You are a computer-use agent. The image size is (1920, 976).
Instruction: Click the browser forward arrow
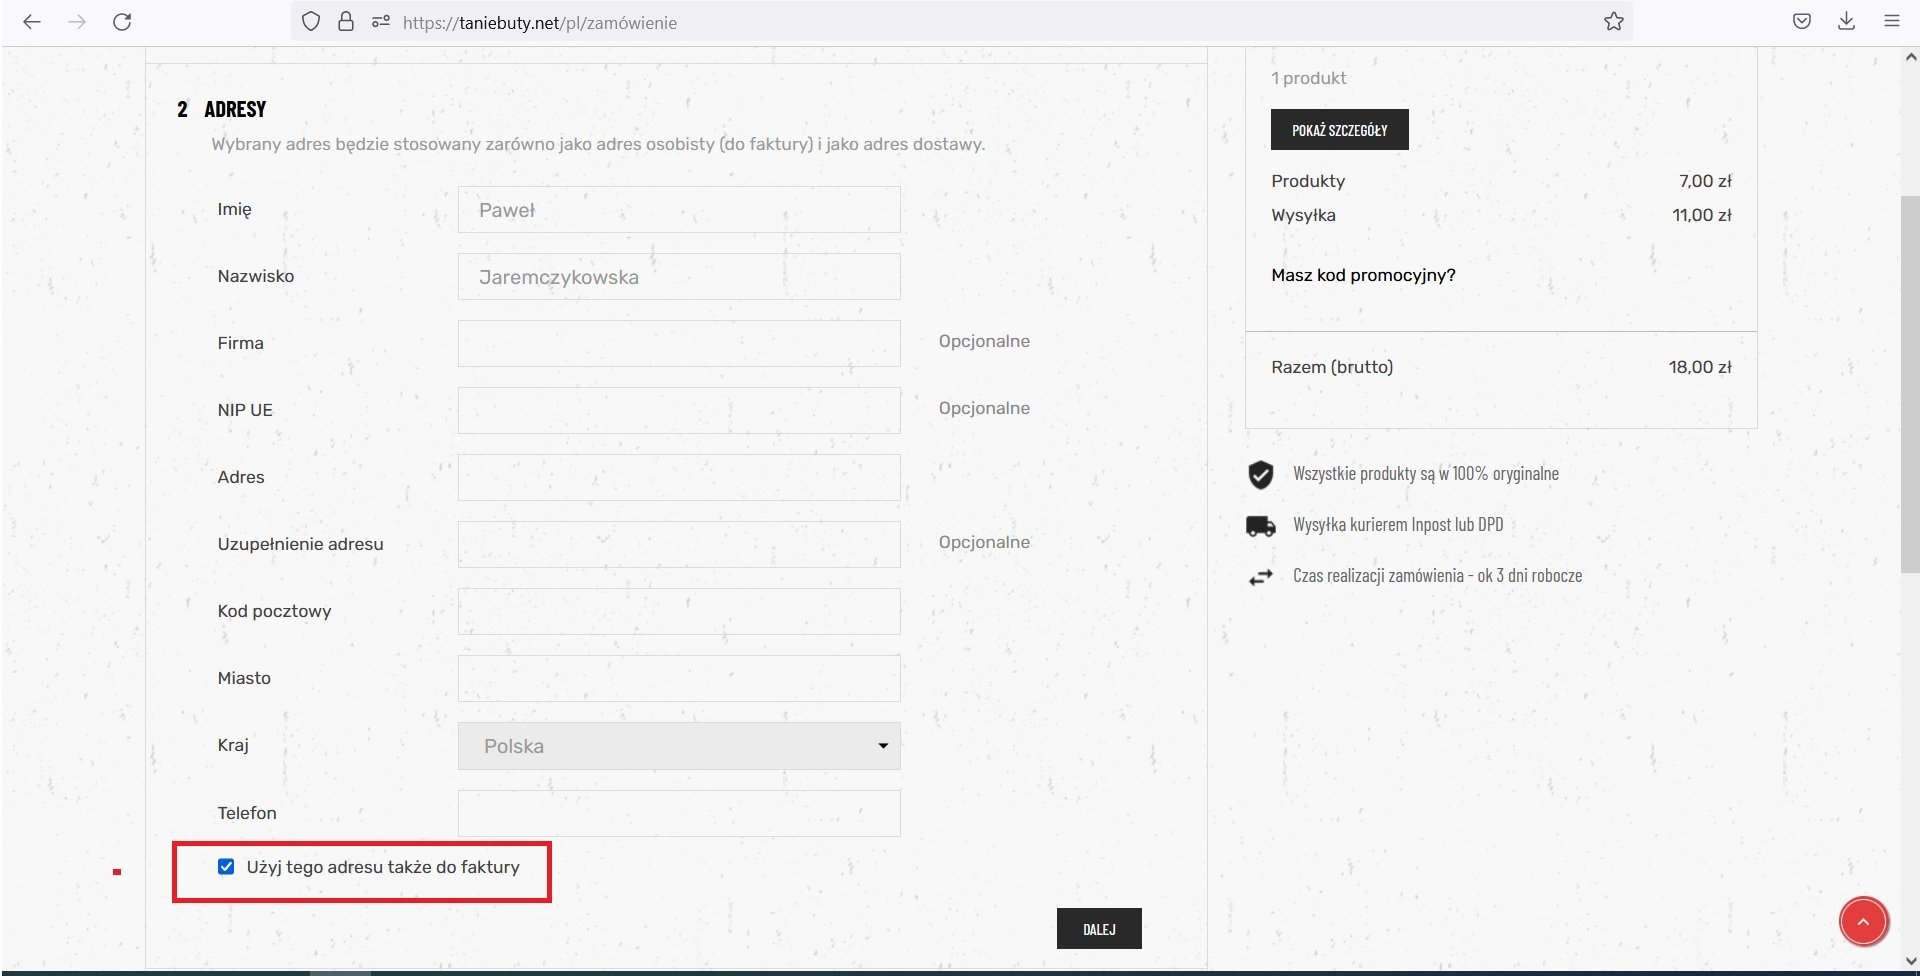point(77,22)
